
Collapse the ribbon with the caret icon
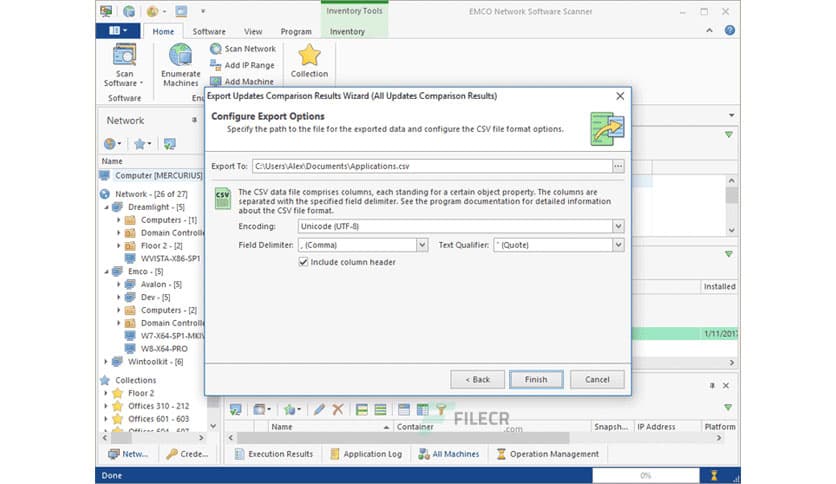(709, 30)
